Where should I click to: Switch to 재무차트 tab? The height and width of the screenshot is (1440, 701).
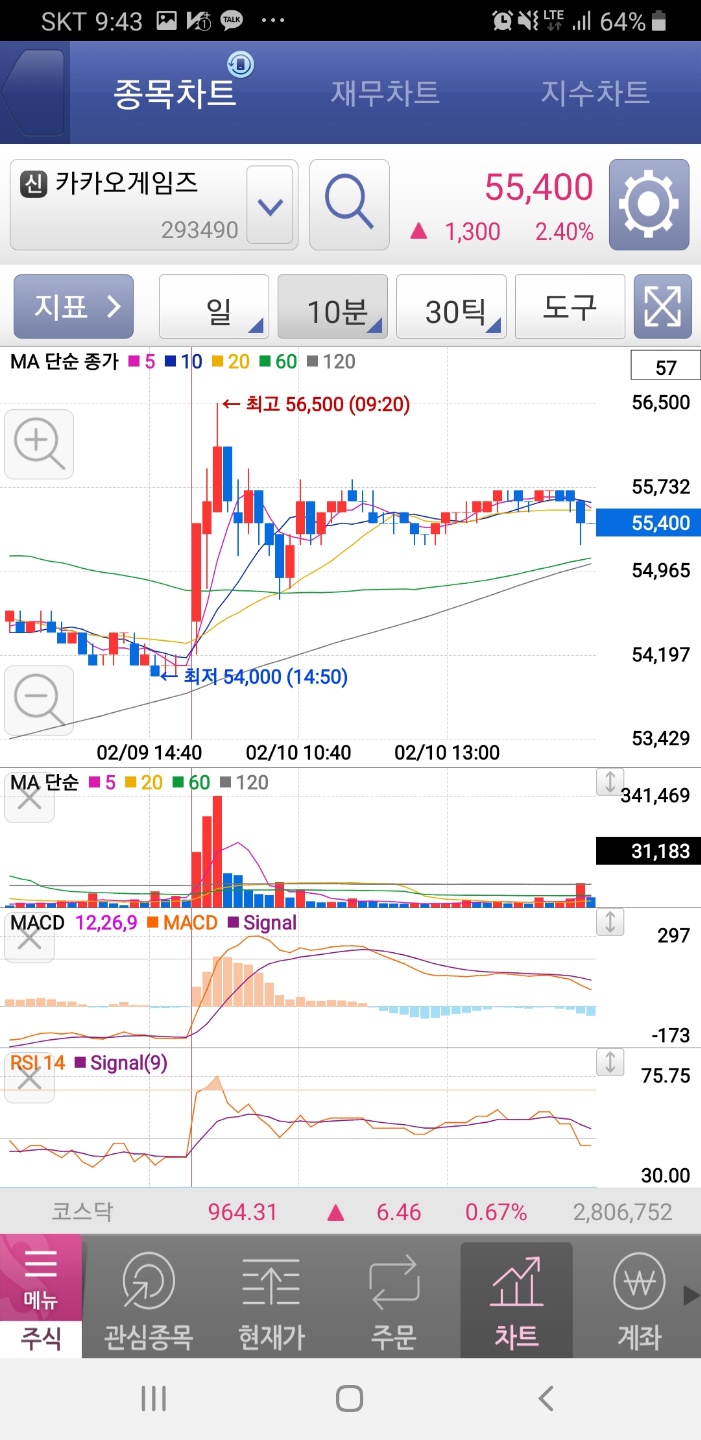385,93
